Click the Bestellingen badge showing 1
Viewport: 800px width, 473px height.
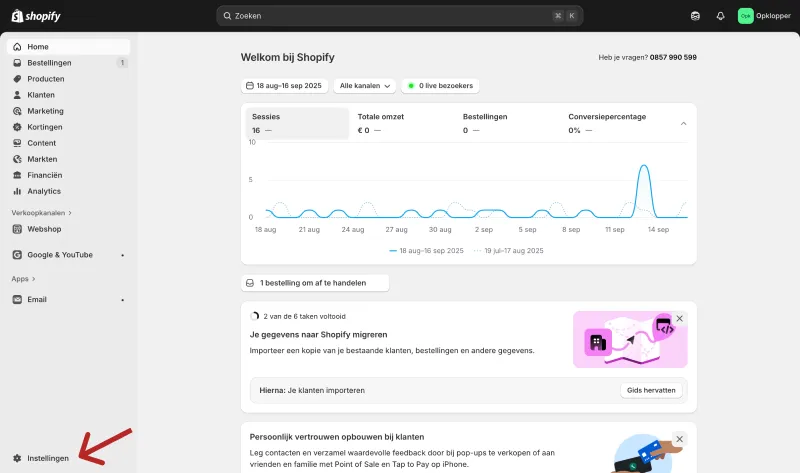coord(122,63)
